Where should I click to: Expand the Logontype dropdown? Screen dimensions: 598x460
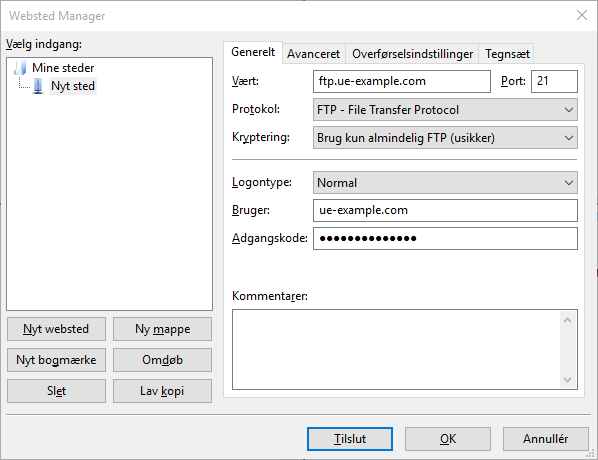click(x=445, y=183)
